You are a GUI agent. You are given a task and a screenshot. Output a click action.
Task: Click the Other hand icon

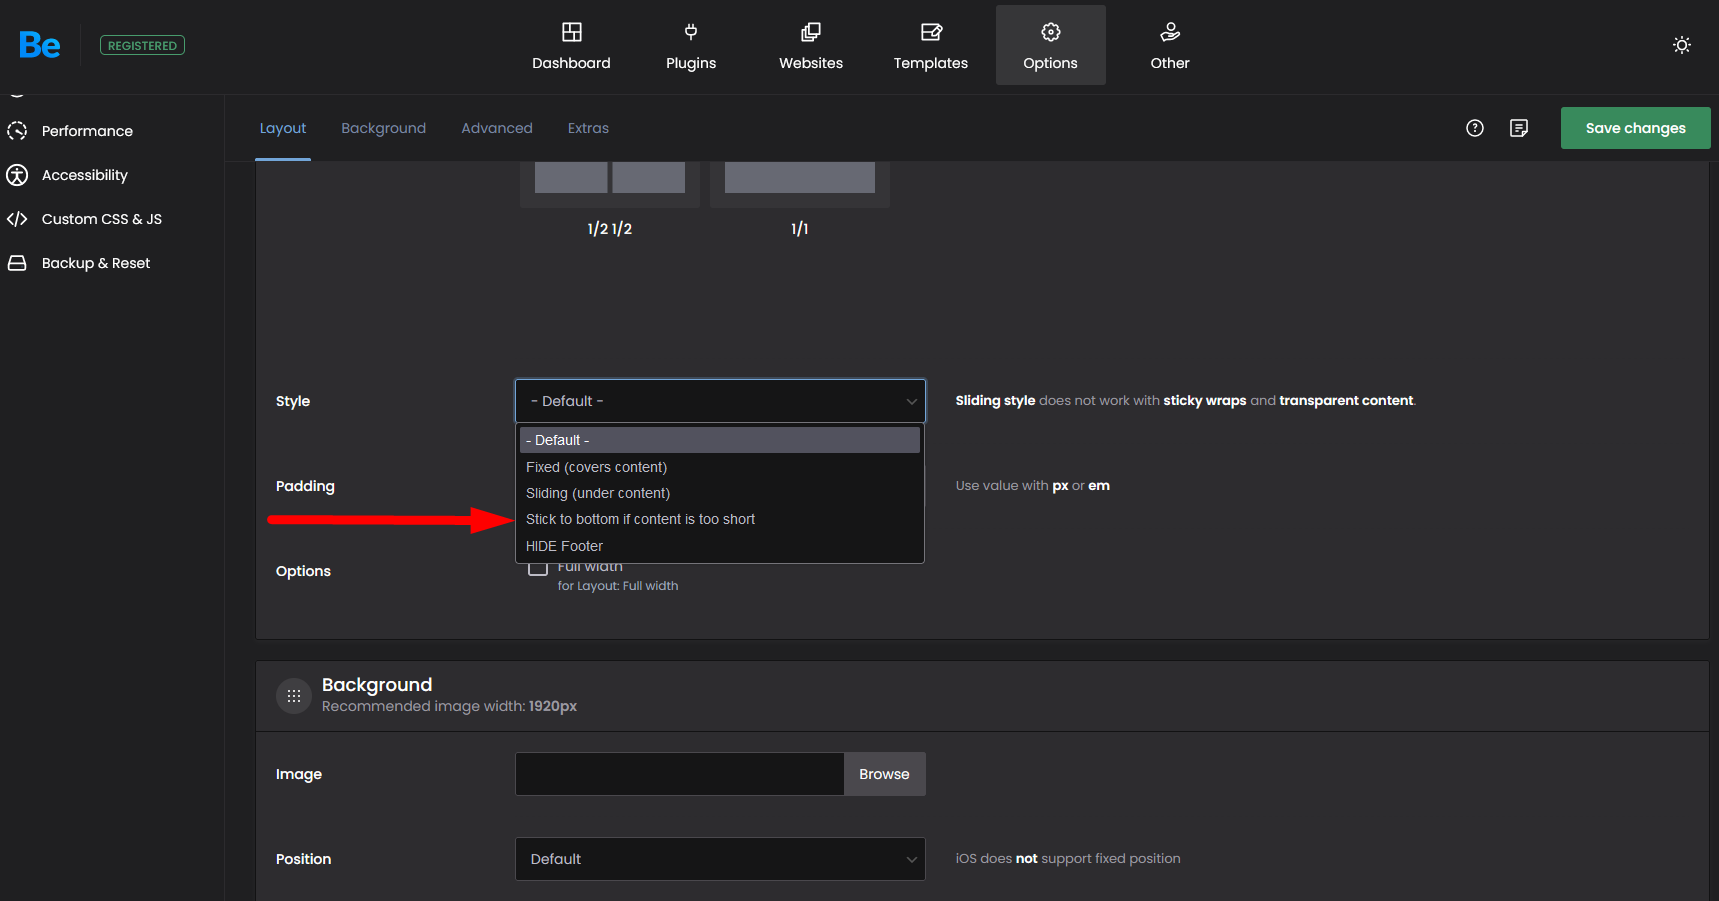point(1170,32)
